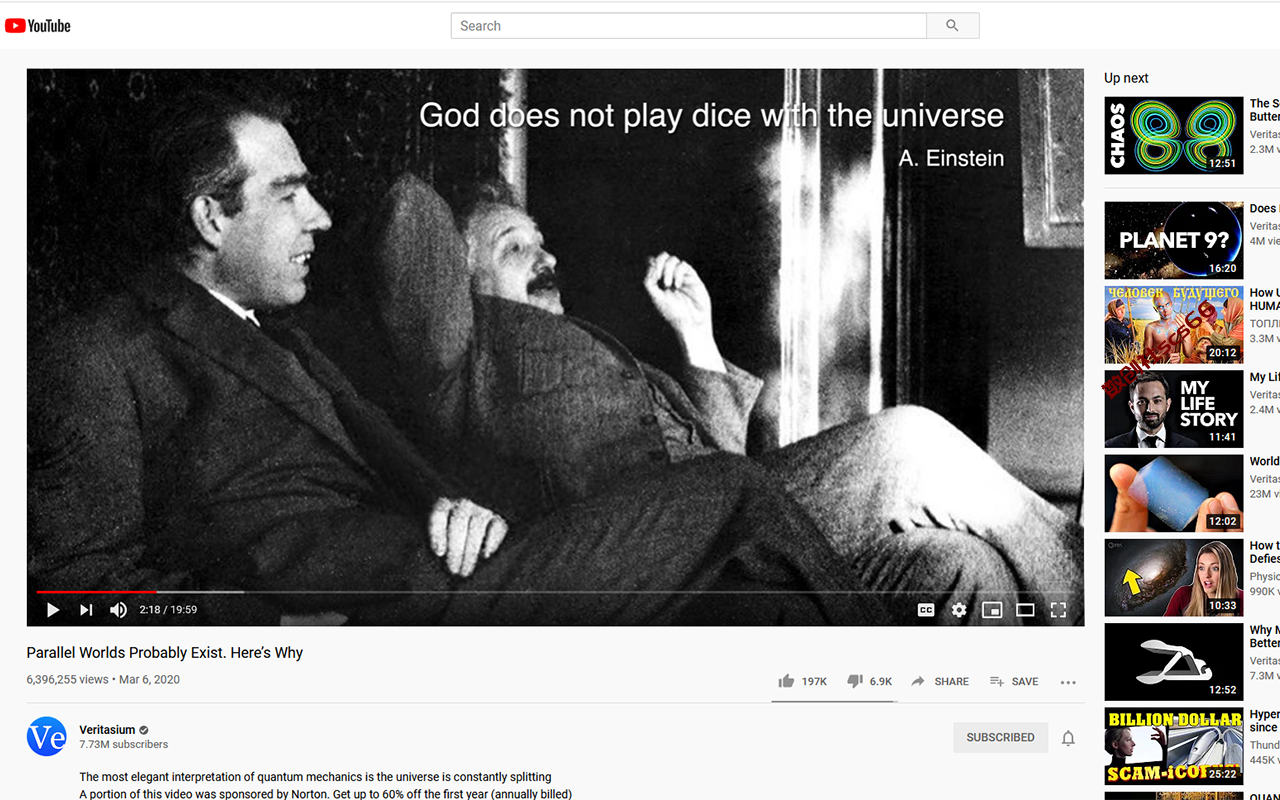The height and width of the screenshot is (800, 1280).
Task: Click the search magnifier button
Action: (952, 26)
